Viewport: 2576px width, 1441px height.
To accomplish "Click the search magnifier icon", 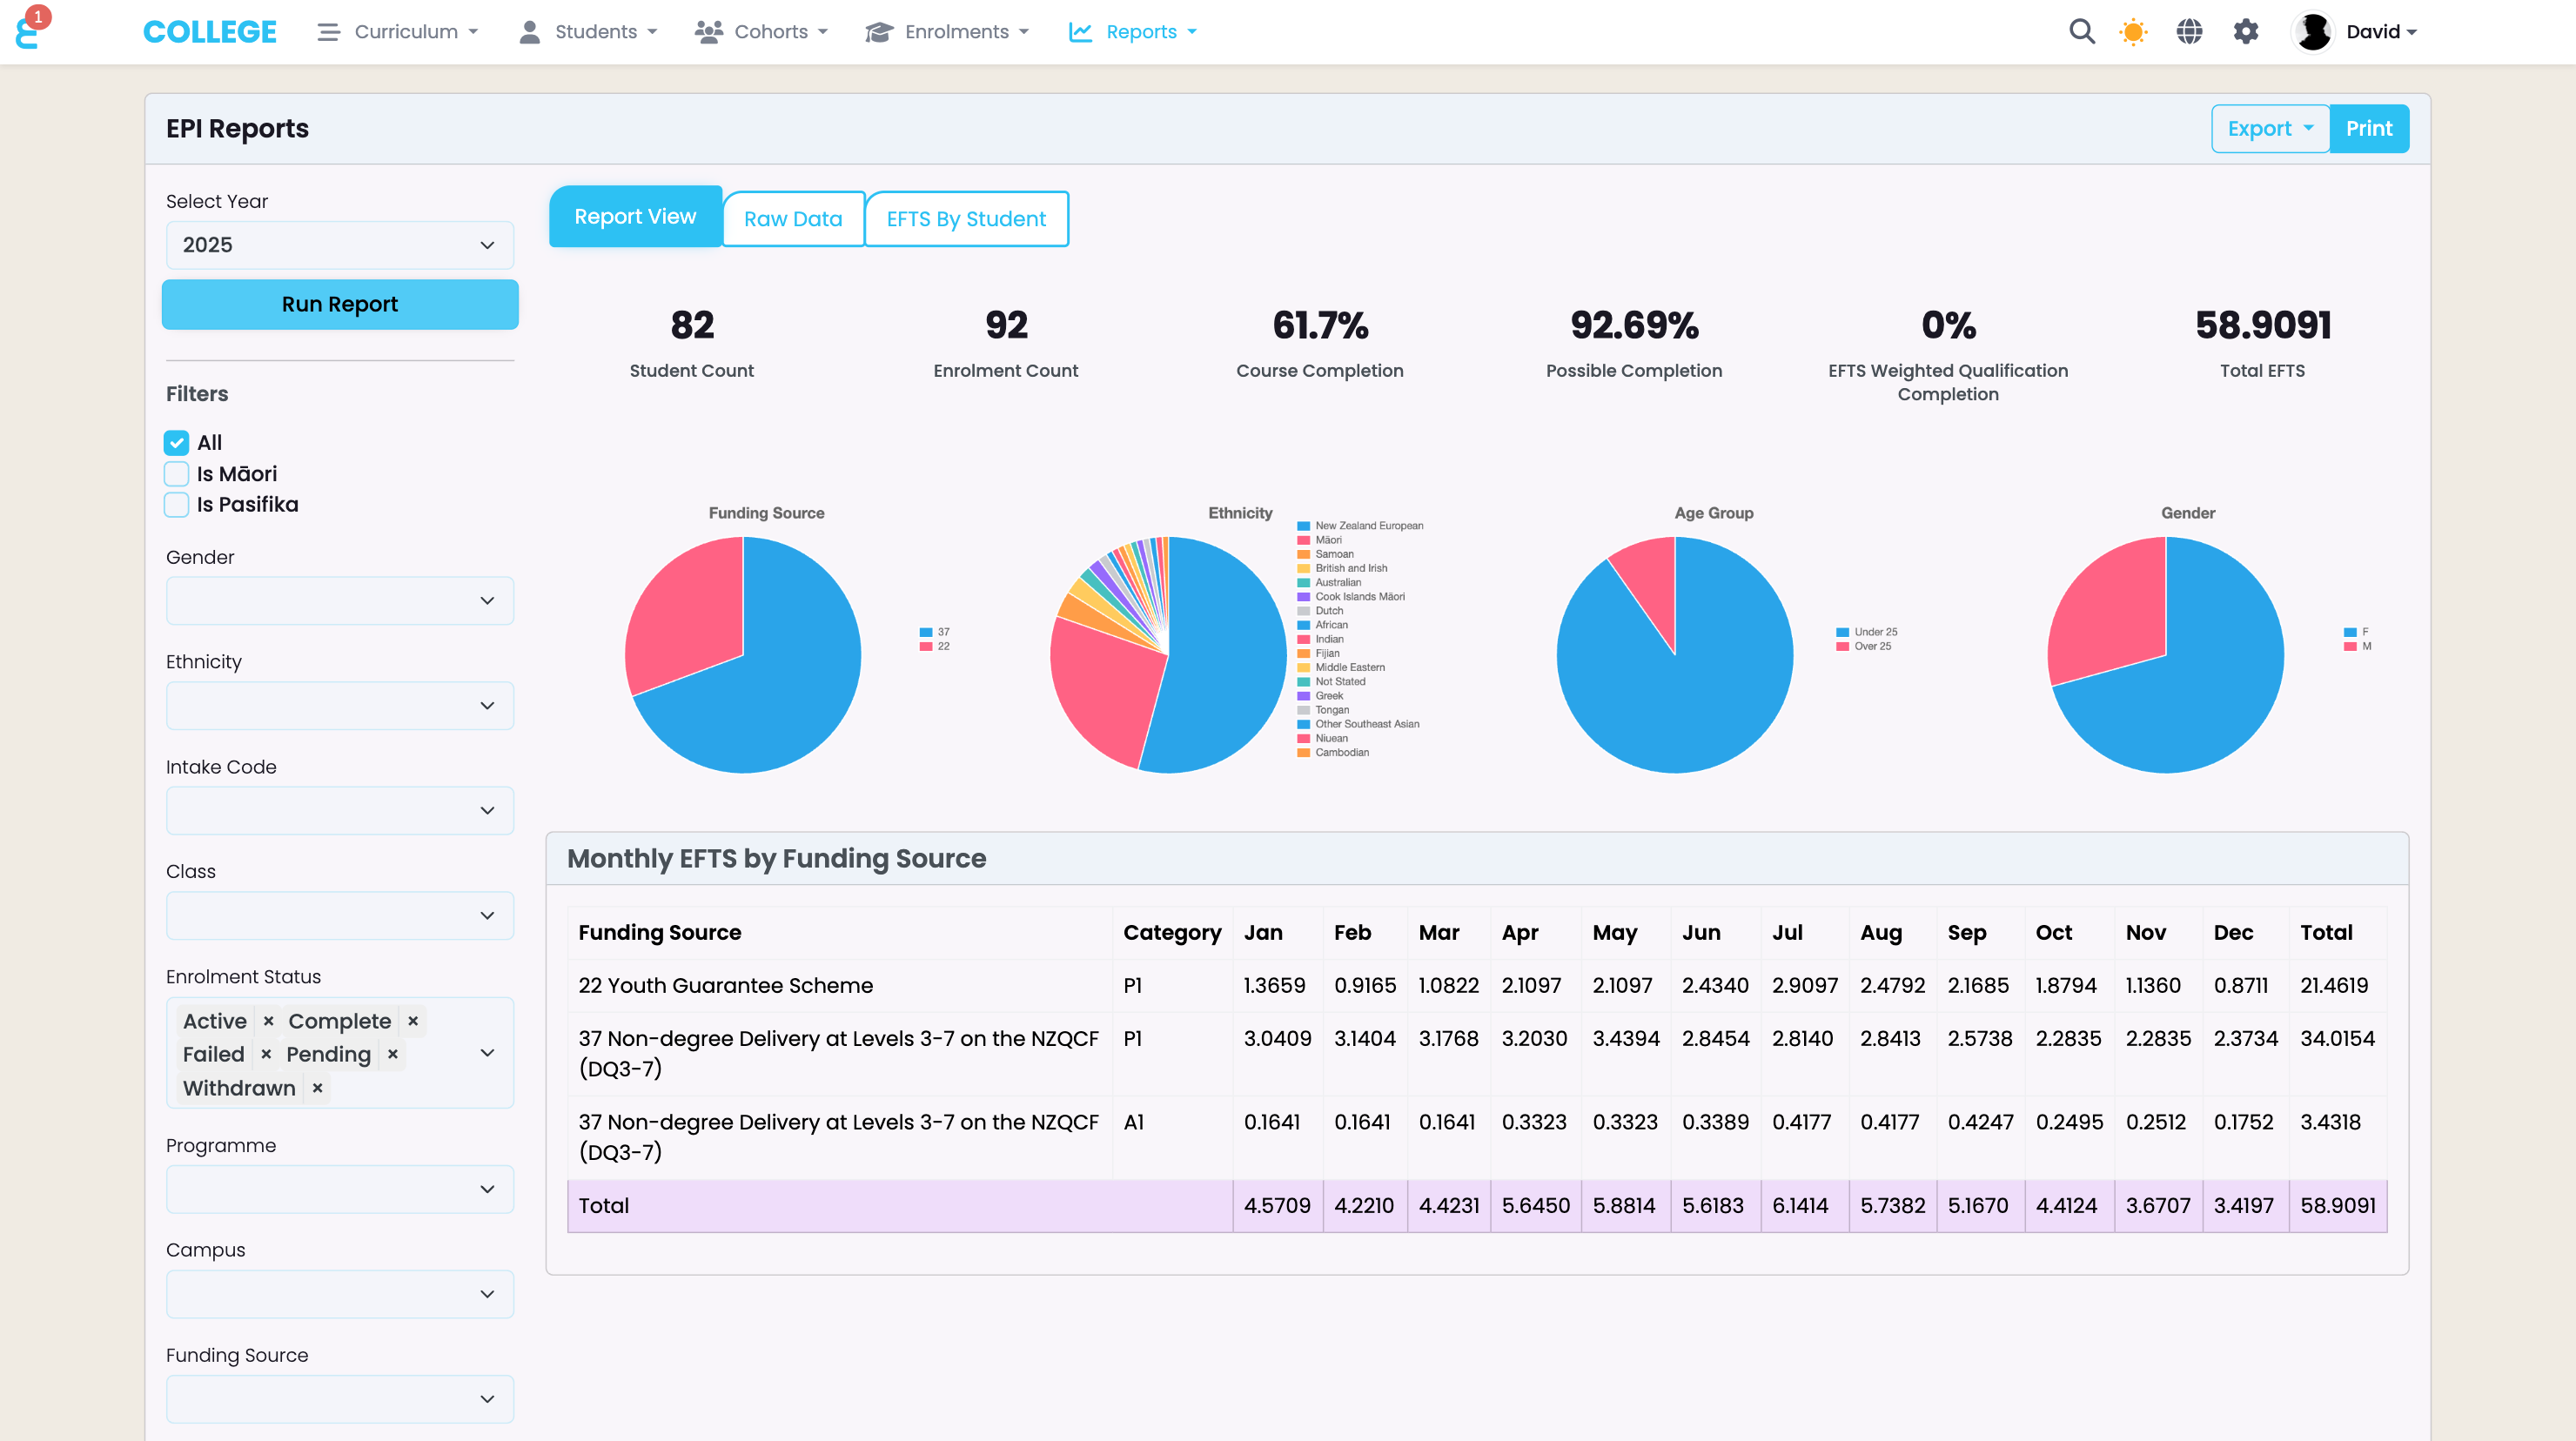I will (x=2081, y=32).
